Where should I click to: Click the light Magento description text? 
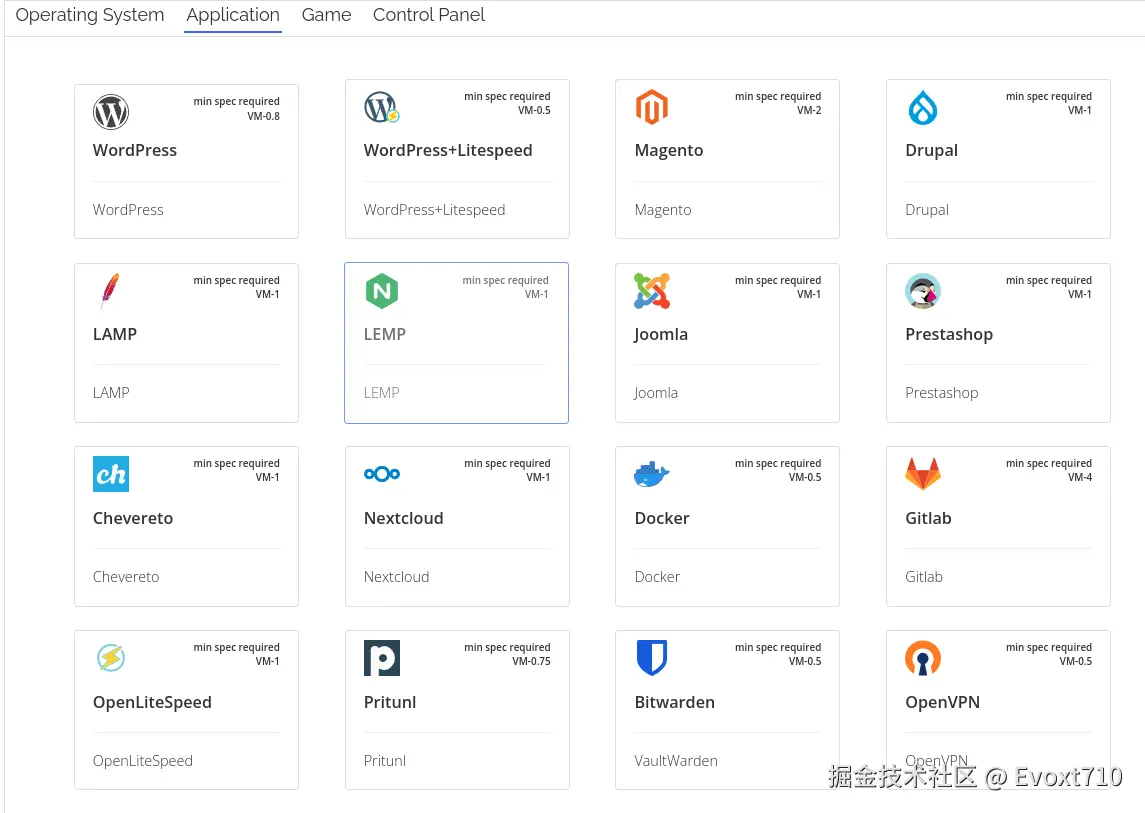[x=663, y=210]
